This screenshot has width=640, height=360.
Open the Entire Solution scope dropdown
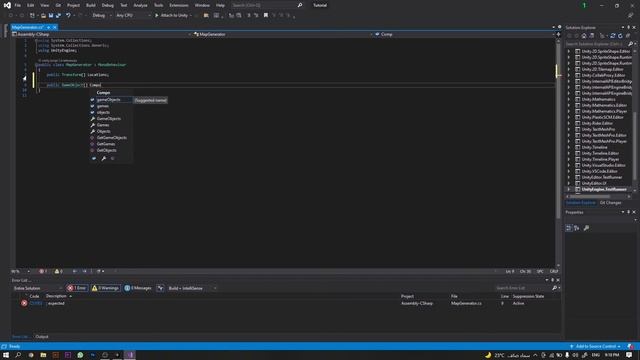[37, 288]
